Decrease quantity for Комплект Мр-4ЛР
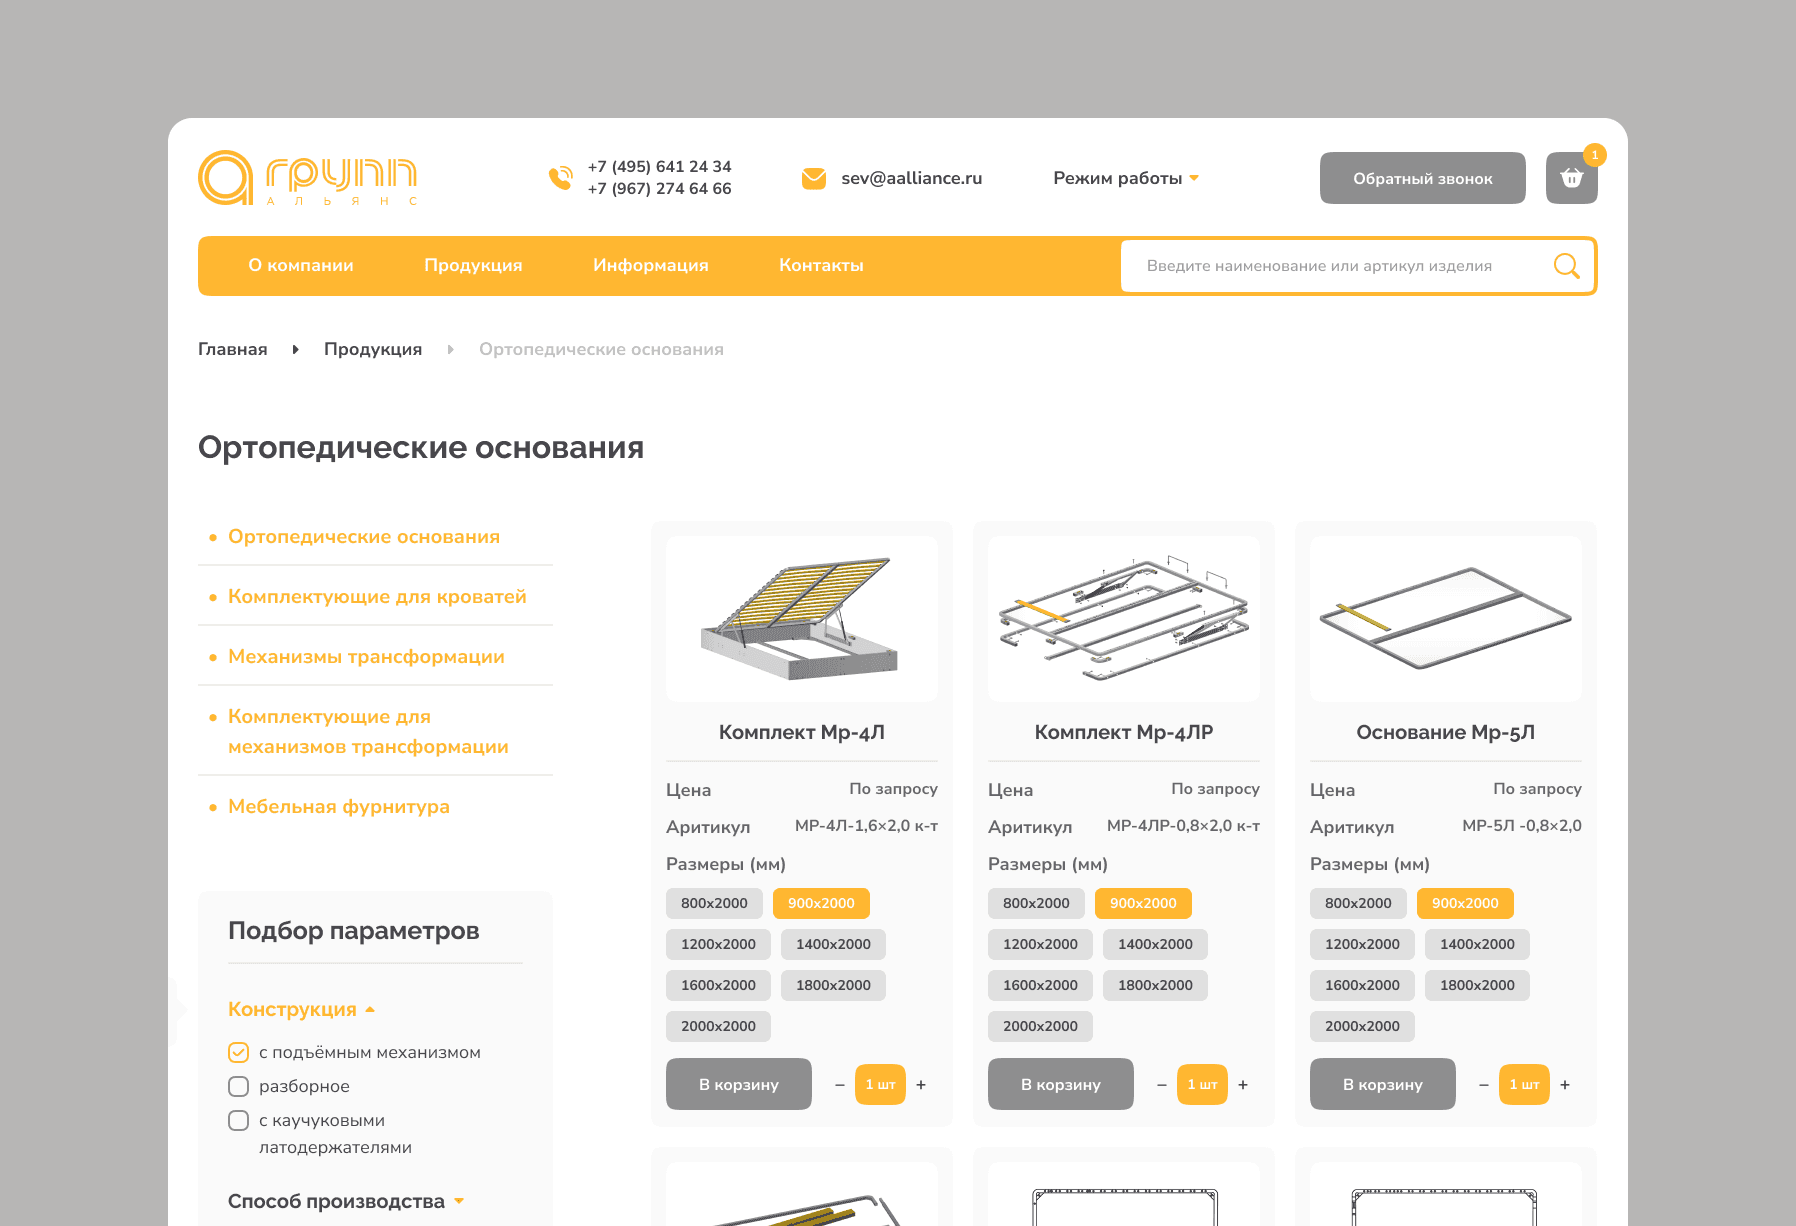 1162,1085
